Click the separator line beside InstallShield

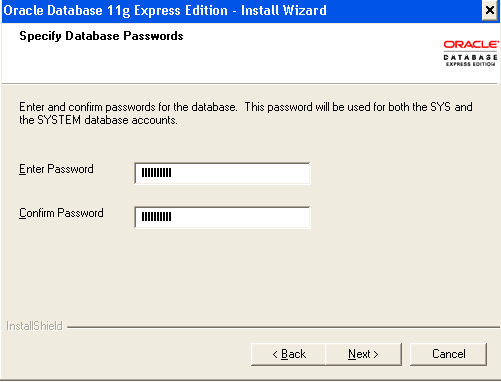tap(283, 328)
